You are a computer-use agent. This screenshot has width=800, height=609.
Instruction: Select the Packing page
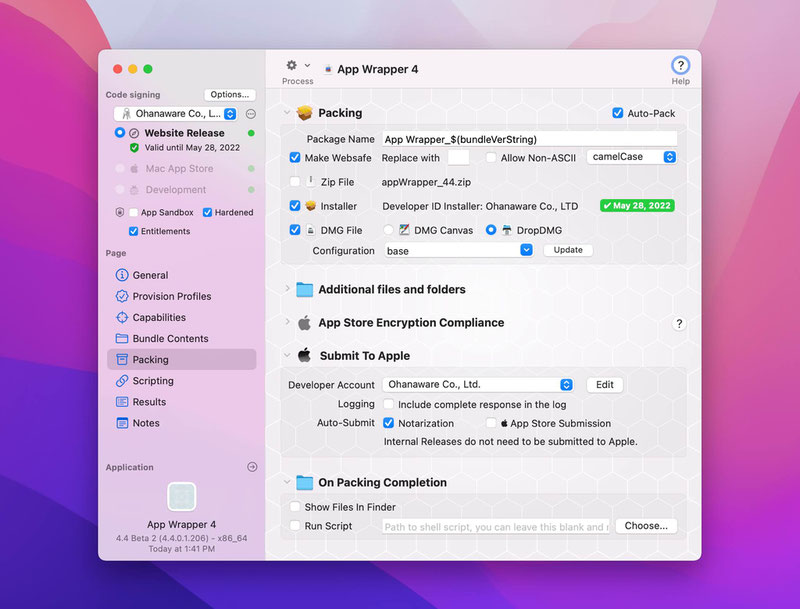click(x=182, y=360)
